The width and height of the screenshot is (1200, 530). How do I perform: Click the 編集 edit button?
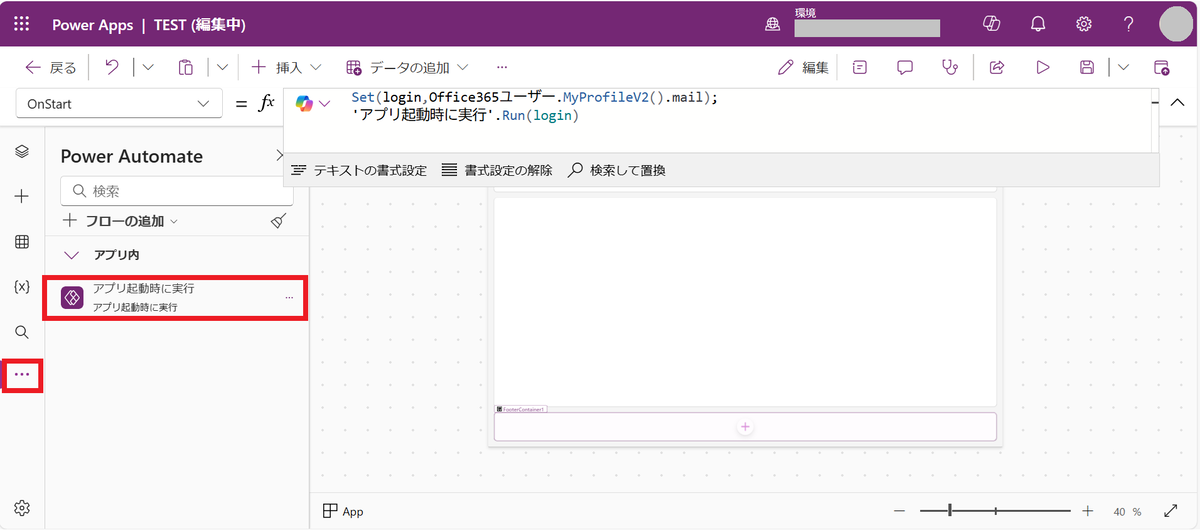point(804,67)
